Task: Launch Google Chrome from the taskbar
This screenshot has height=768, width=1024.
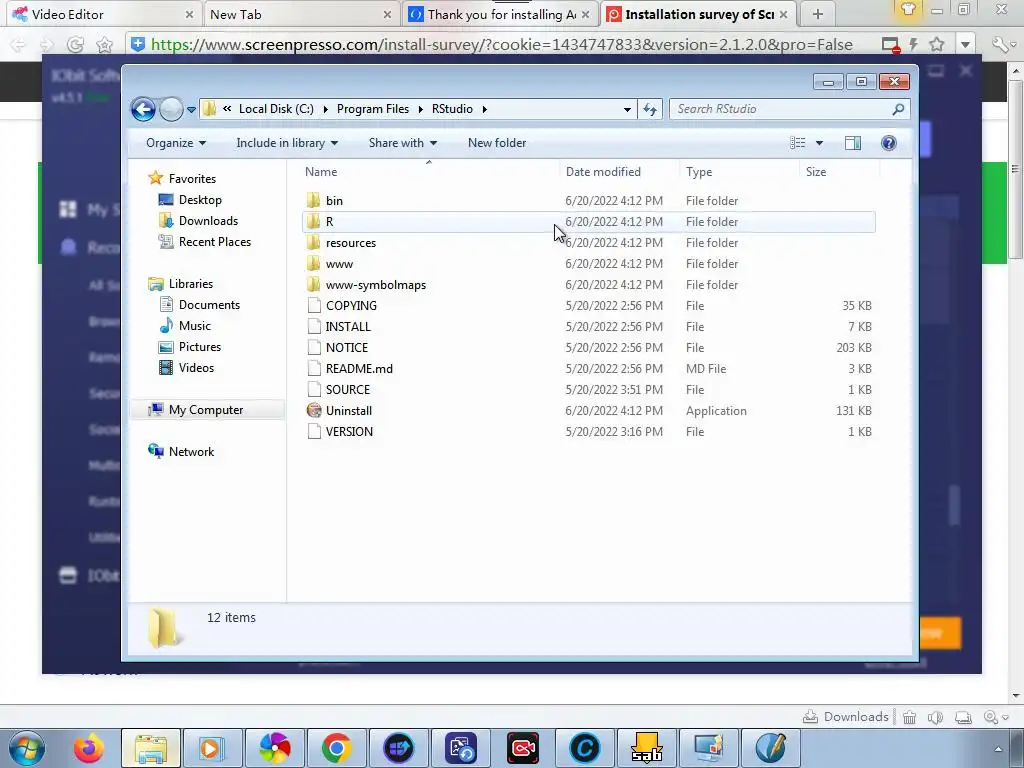Action: pyautogui.click(x=336, y=748)
